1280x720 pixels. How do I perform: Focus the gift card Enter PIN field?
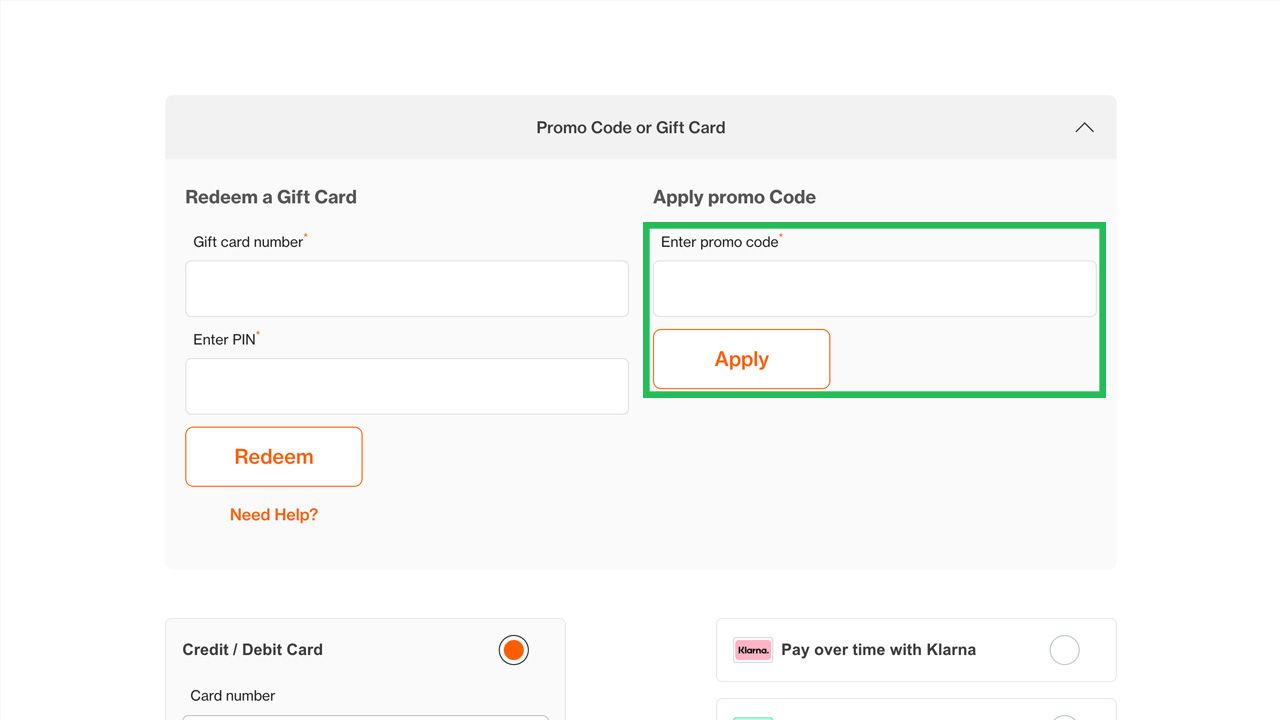(407, 387)
